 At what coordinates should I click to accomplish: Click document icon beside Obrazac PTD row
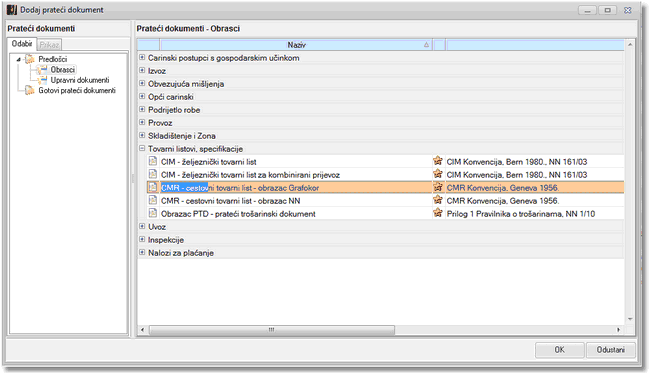click(153, 213)
